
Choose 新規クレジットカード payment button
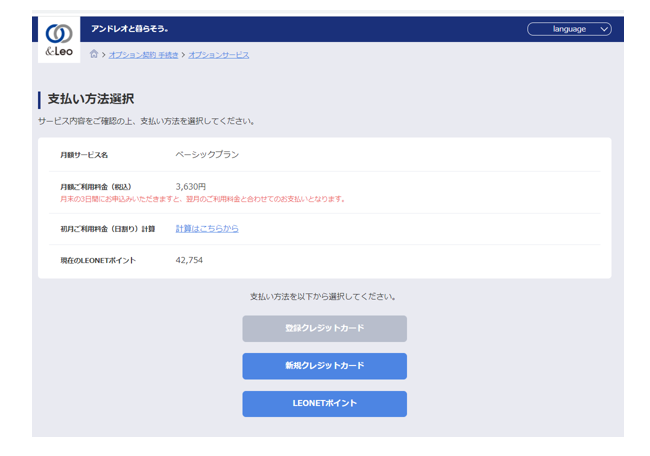(x=324, y=366)
